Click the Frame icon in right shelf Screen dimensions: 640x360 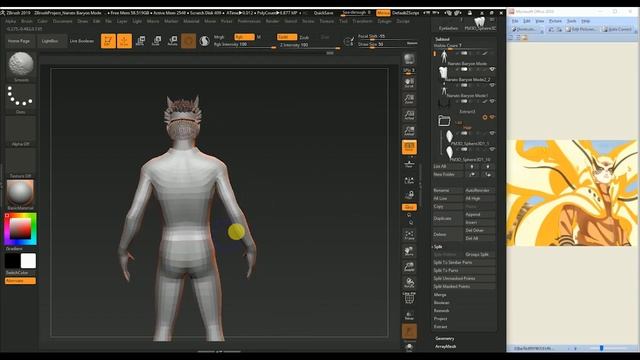(409, 235)
